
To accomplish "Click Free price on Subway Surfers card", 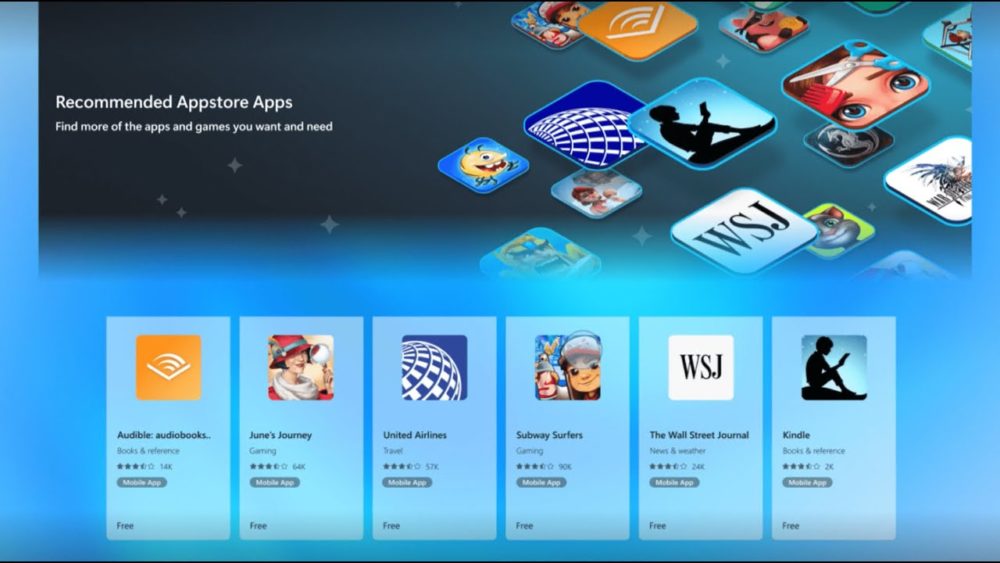I will point(524,526).
